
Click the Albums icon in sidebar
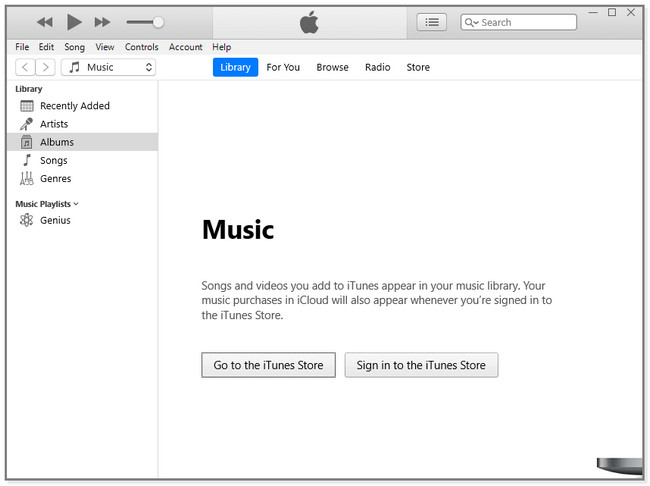(27, 142)
